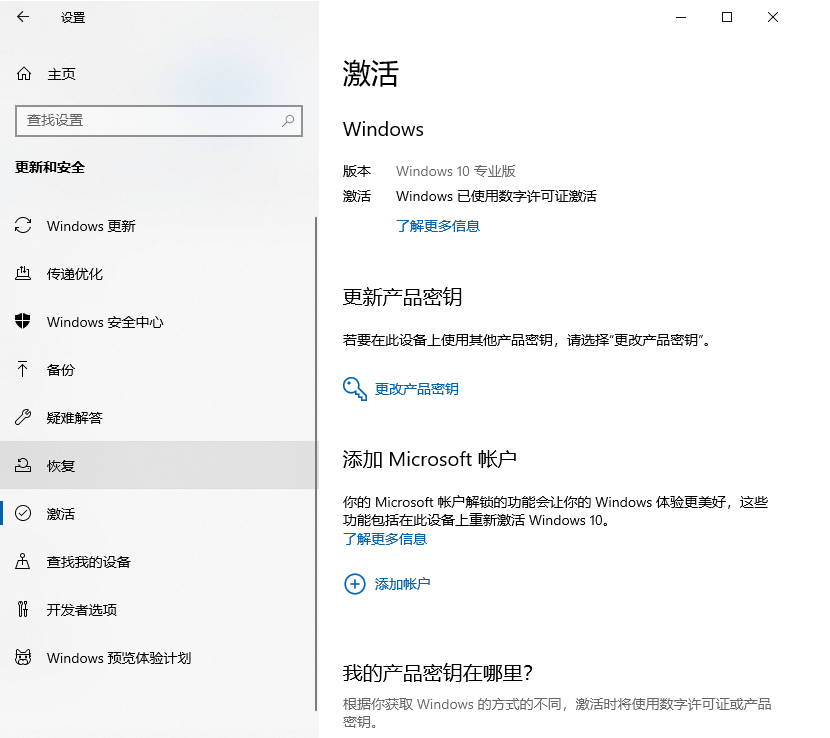This screenshot has width=830, height=738.
Task: Click the 恢复 recovery icon
Action: [x=23, y=465]
